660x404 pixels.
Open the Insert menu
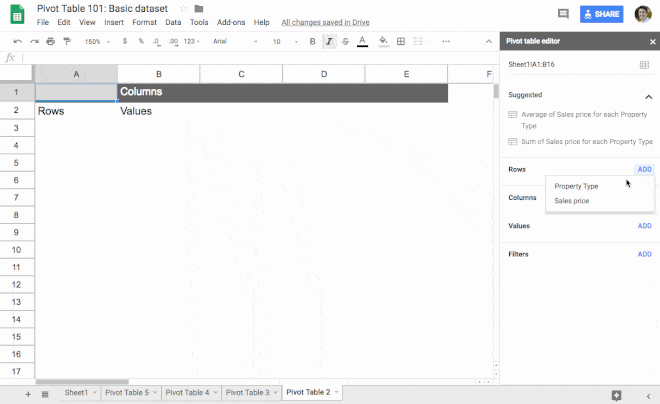(x=114, y=22)
